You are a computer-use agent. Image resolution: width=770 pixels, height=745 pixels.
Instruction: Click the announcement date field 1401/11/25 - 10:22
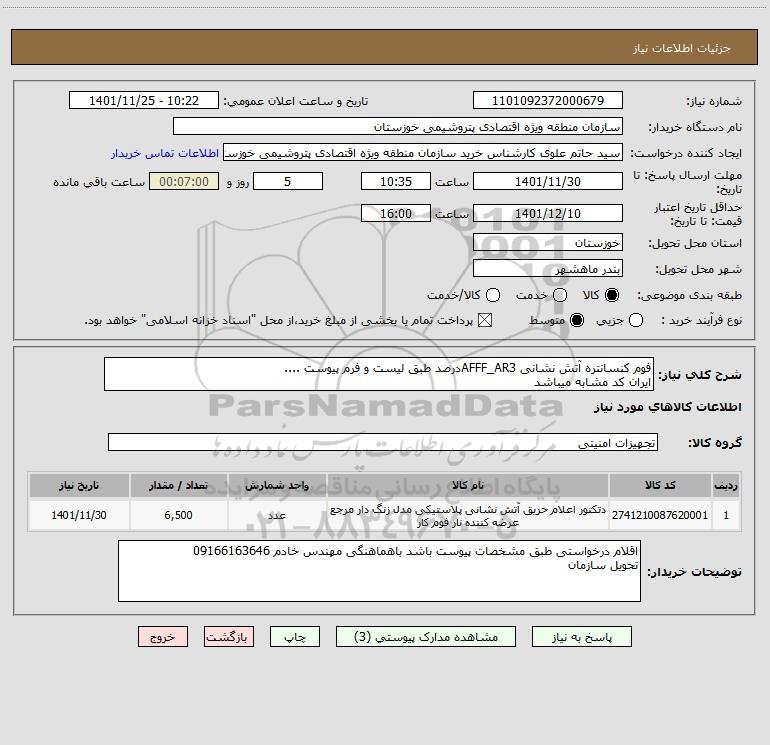[144, 101]
